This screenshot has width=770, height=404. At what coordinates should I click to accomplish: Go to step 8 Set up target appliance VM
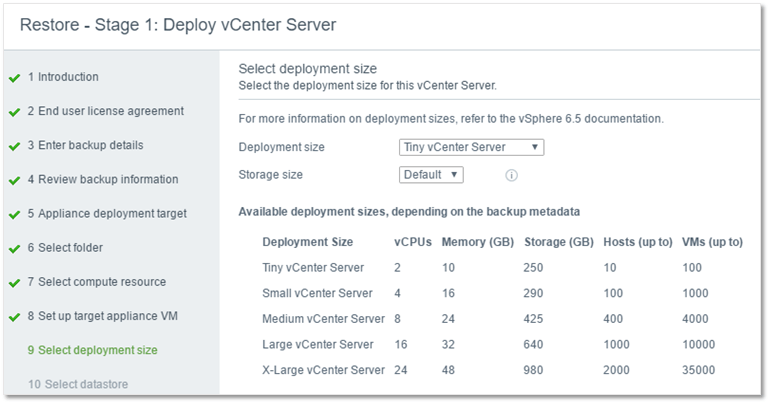103,316
